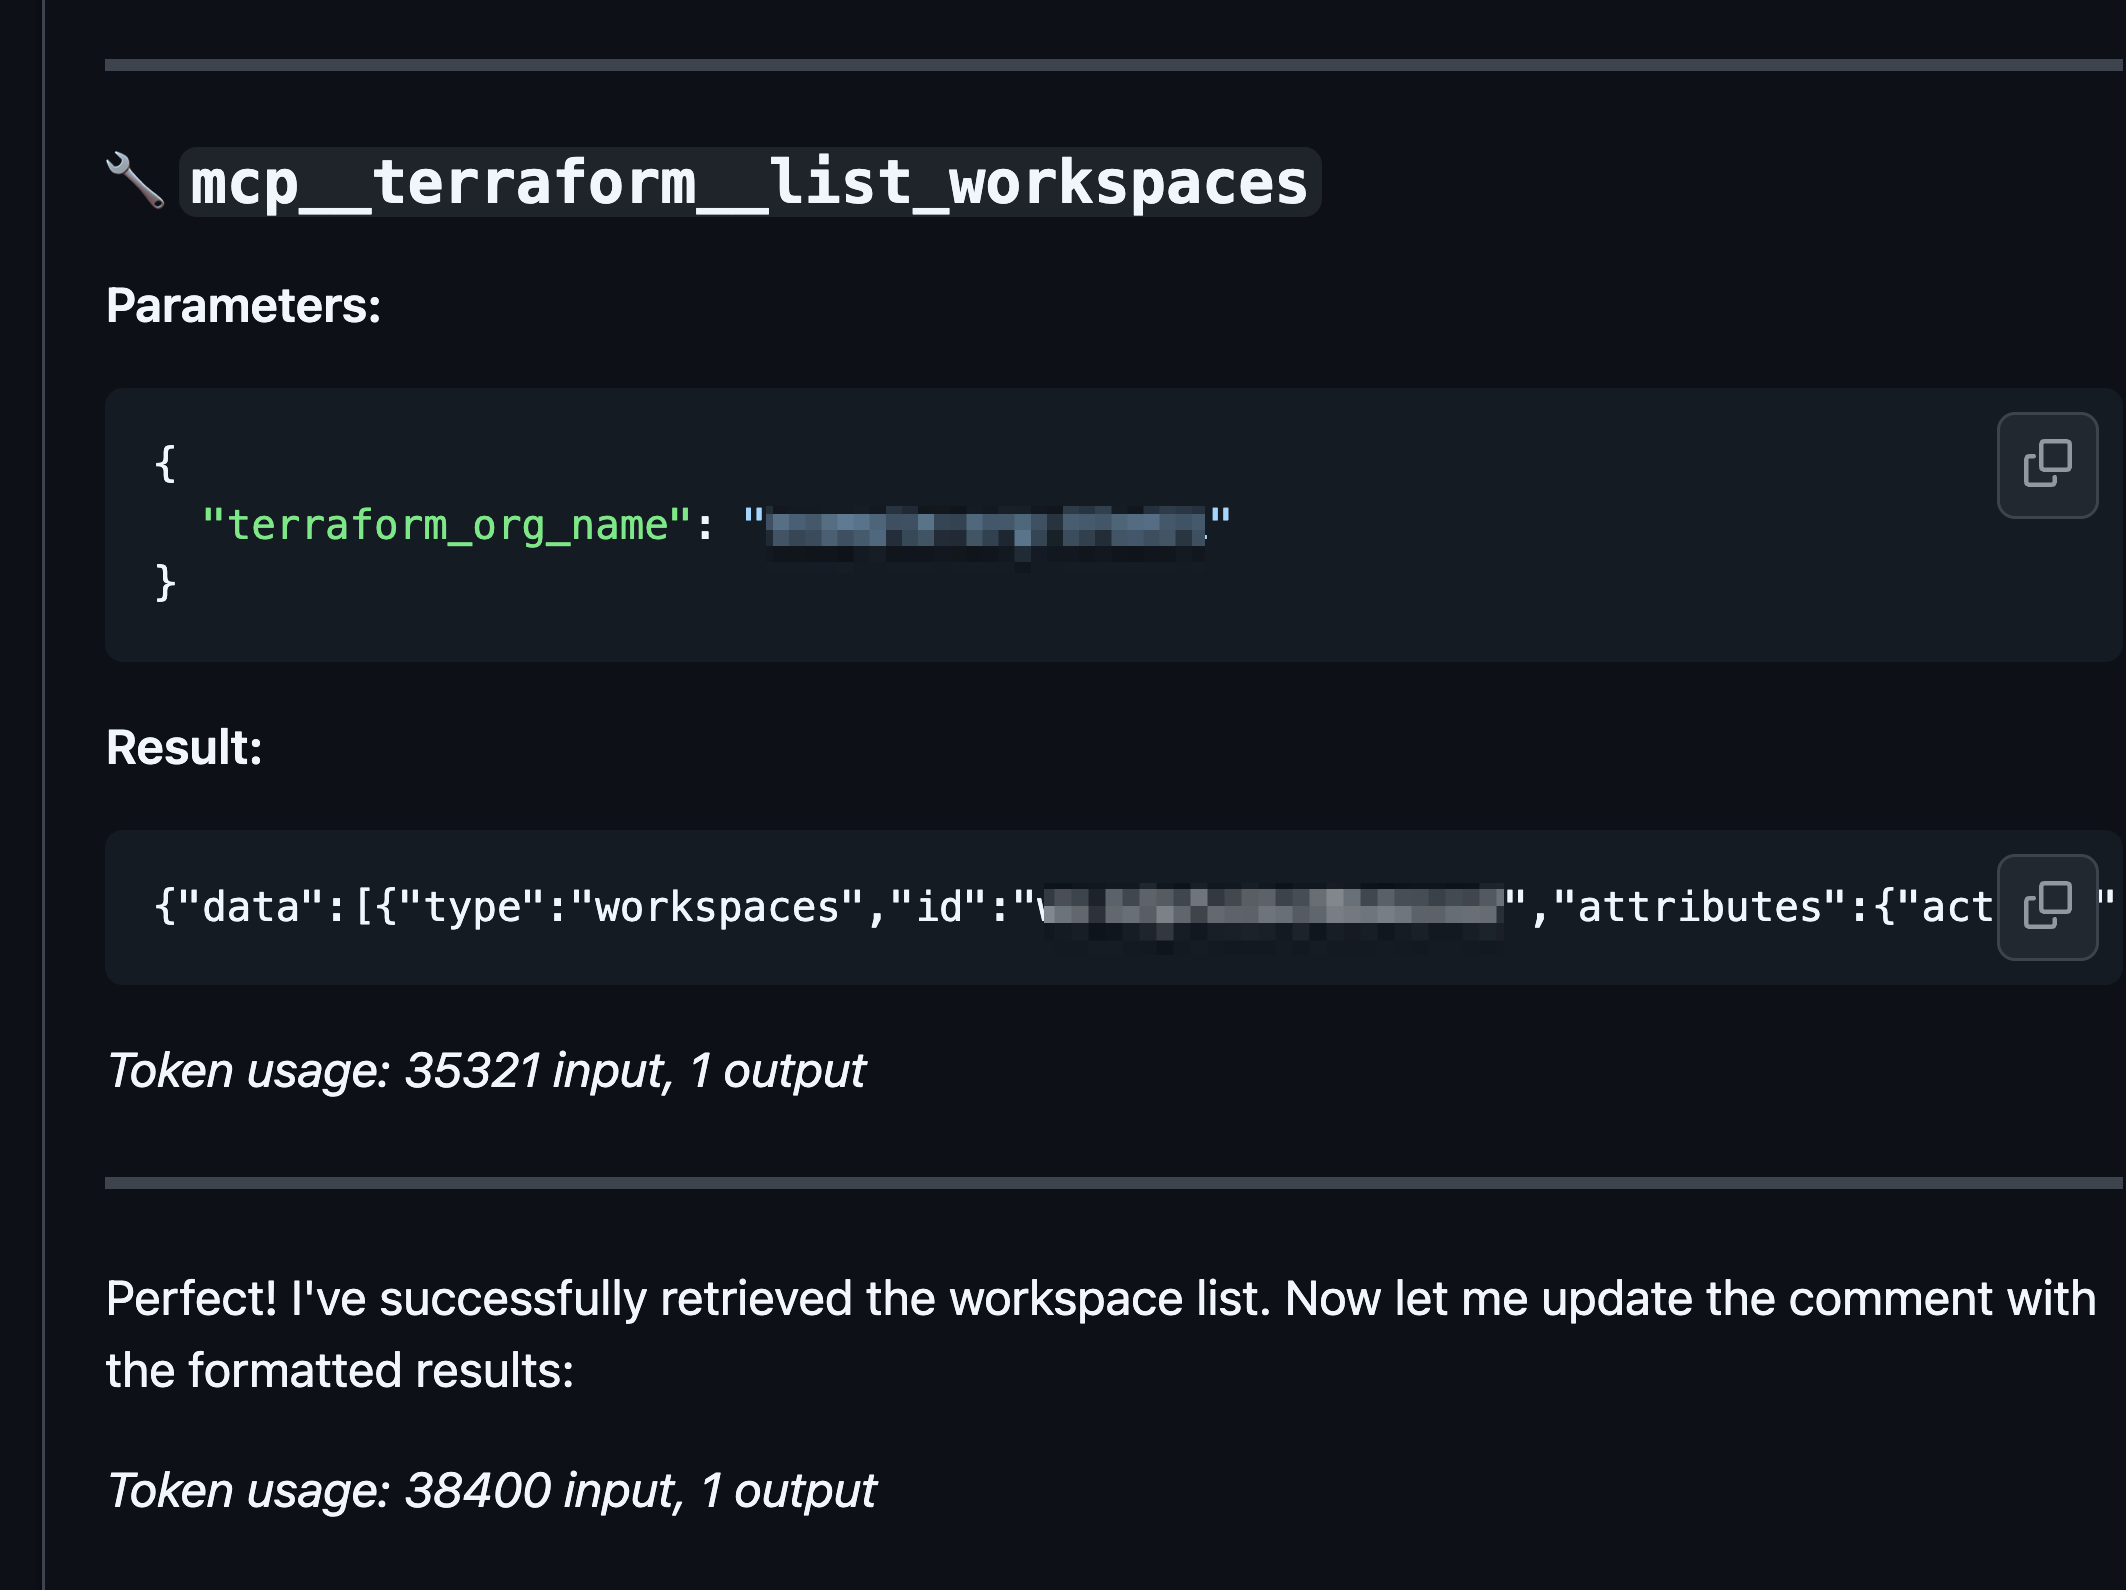Select the terraform_org_name key in the JSON
Screen dimensions: 2126x1590
click(x=440, y=523)
